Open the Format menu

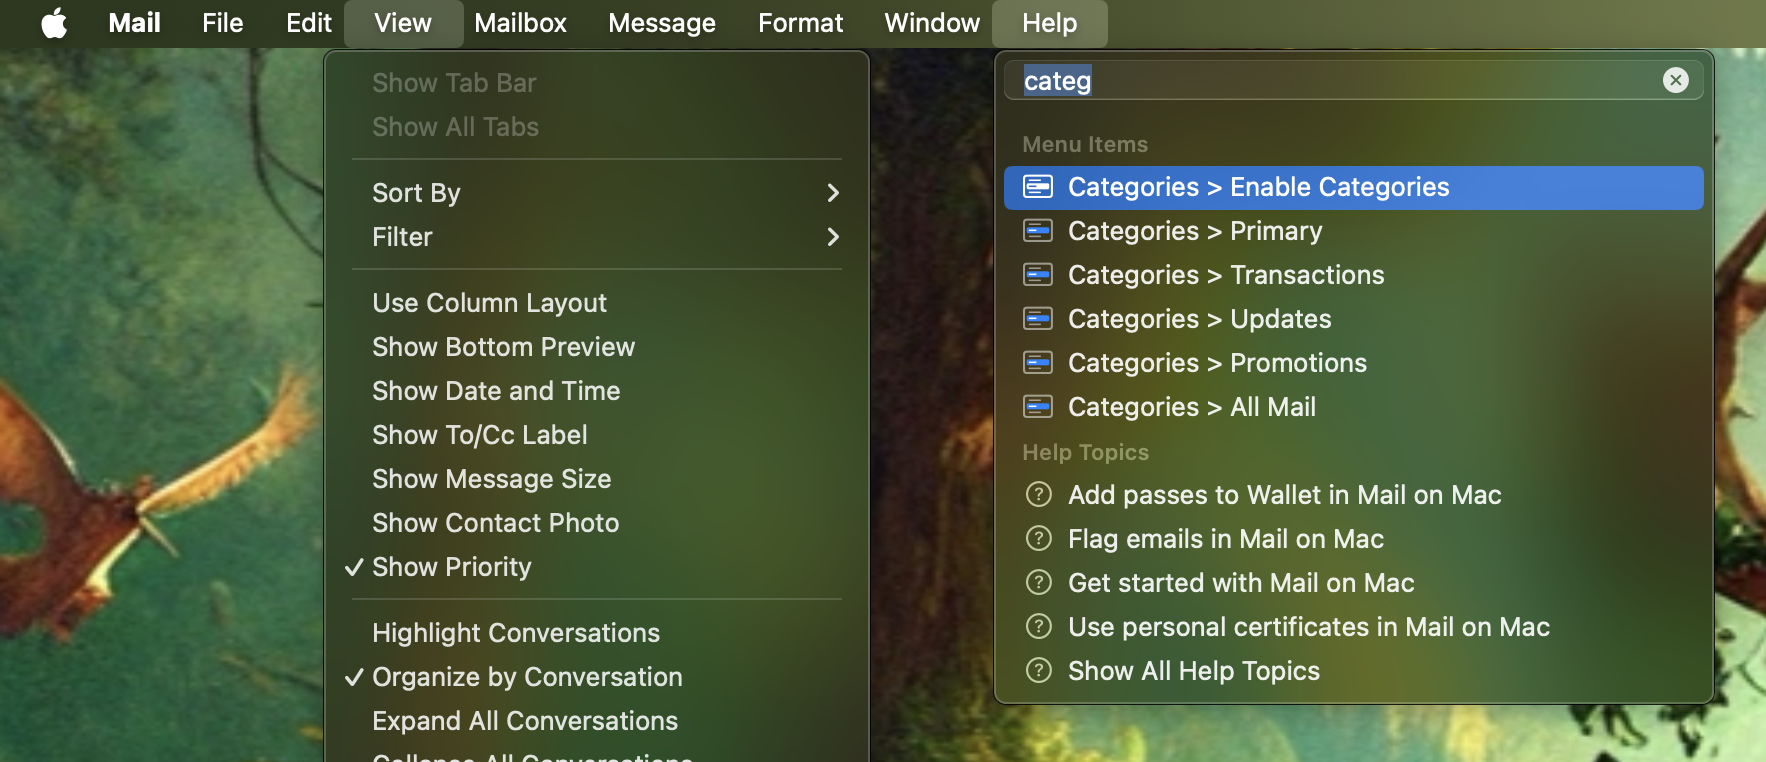pyautogui.click(x=800, y=23)
